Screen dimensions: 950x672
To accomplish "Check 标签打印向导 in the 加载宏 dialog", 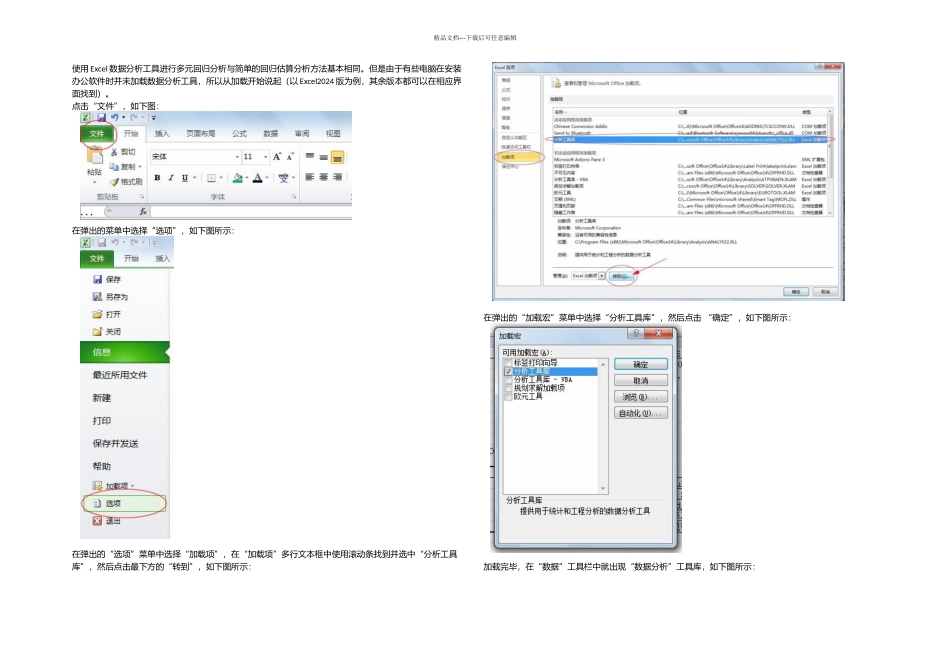I will [x=508, y=363].
